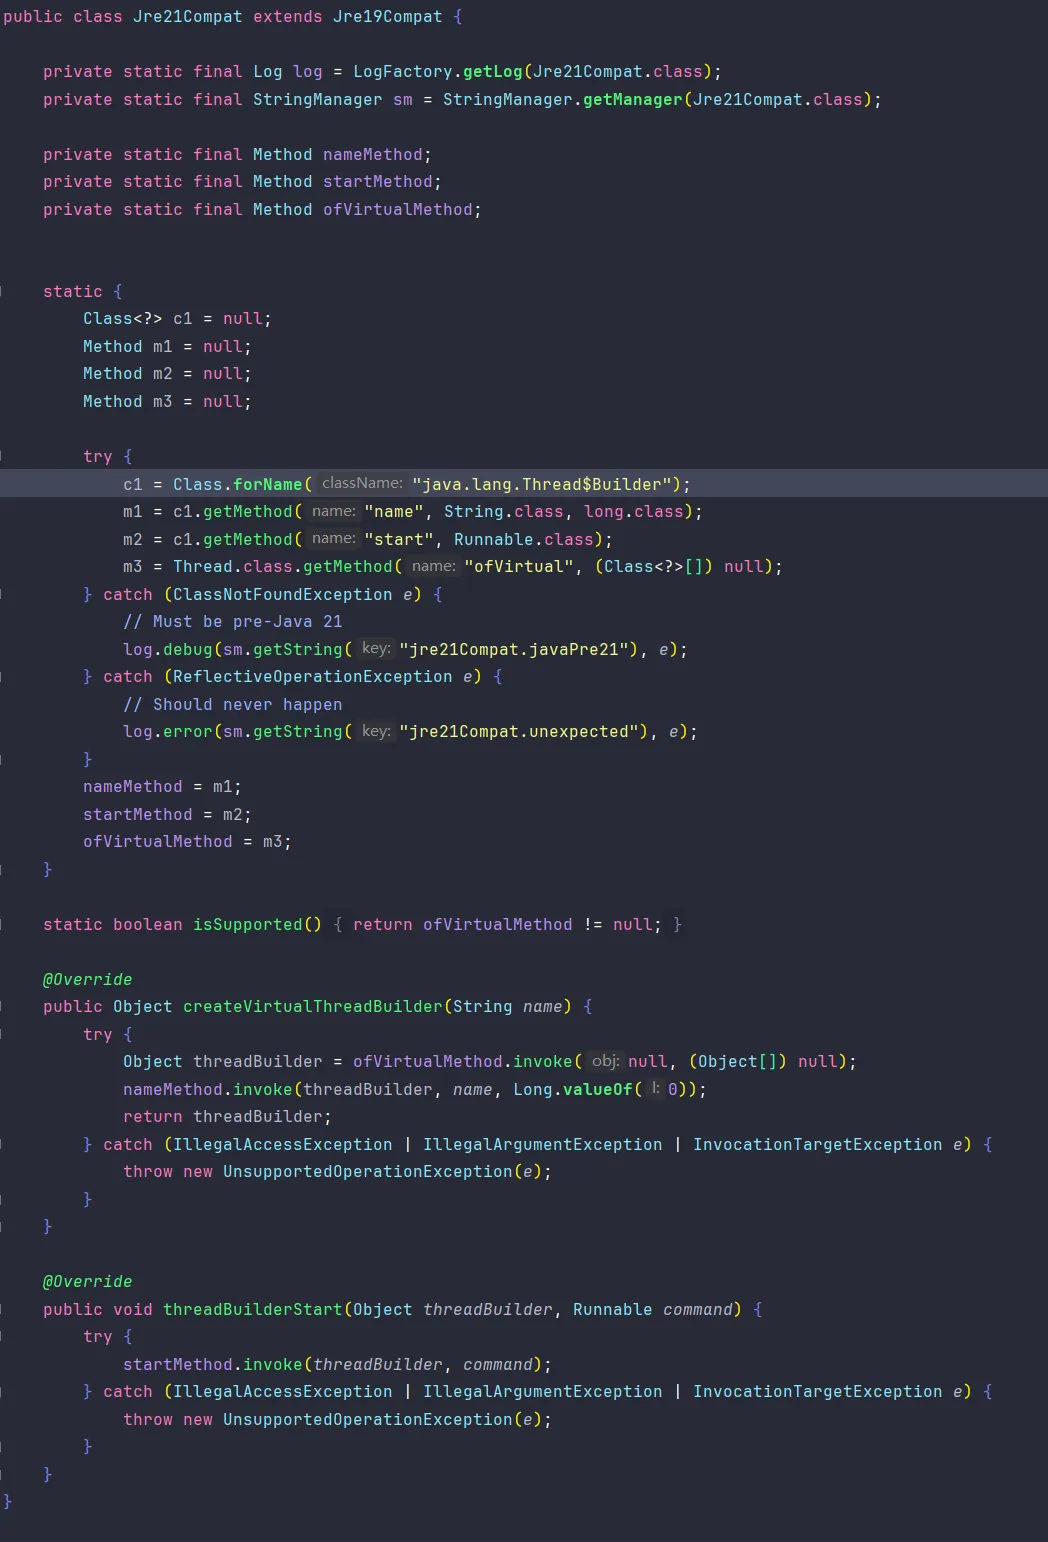Click getLog method call in log field

point(493,72)
